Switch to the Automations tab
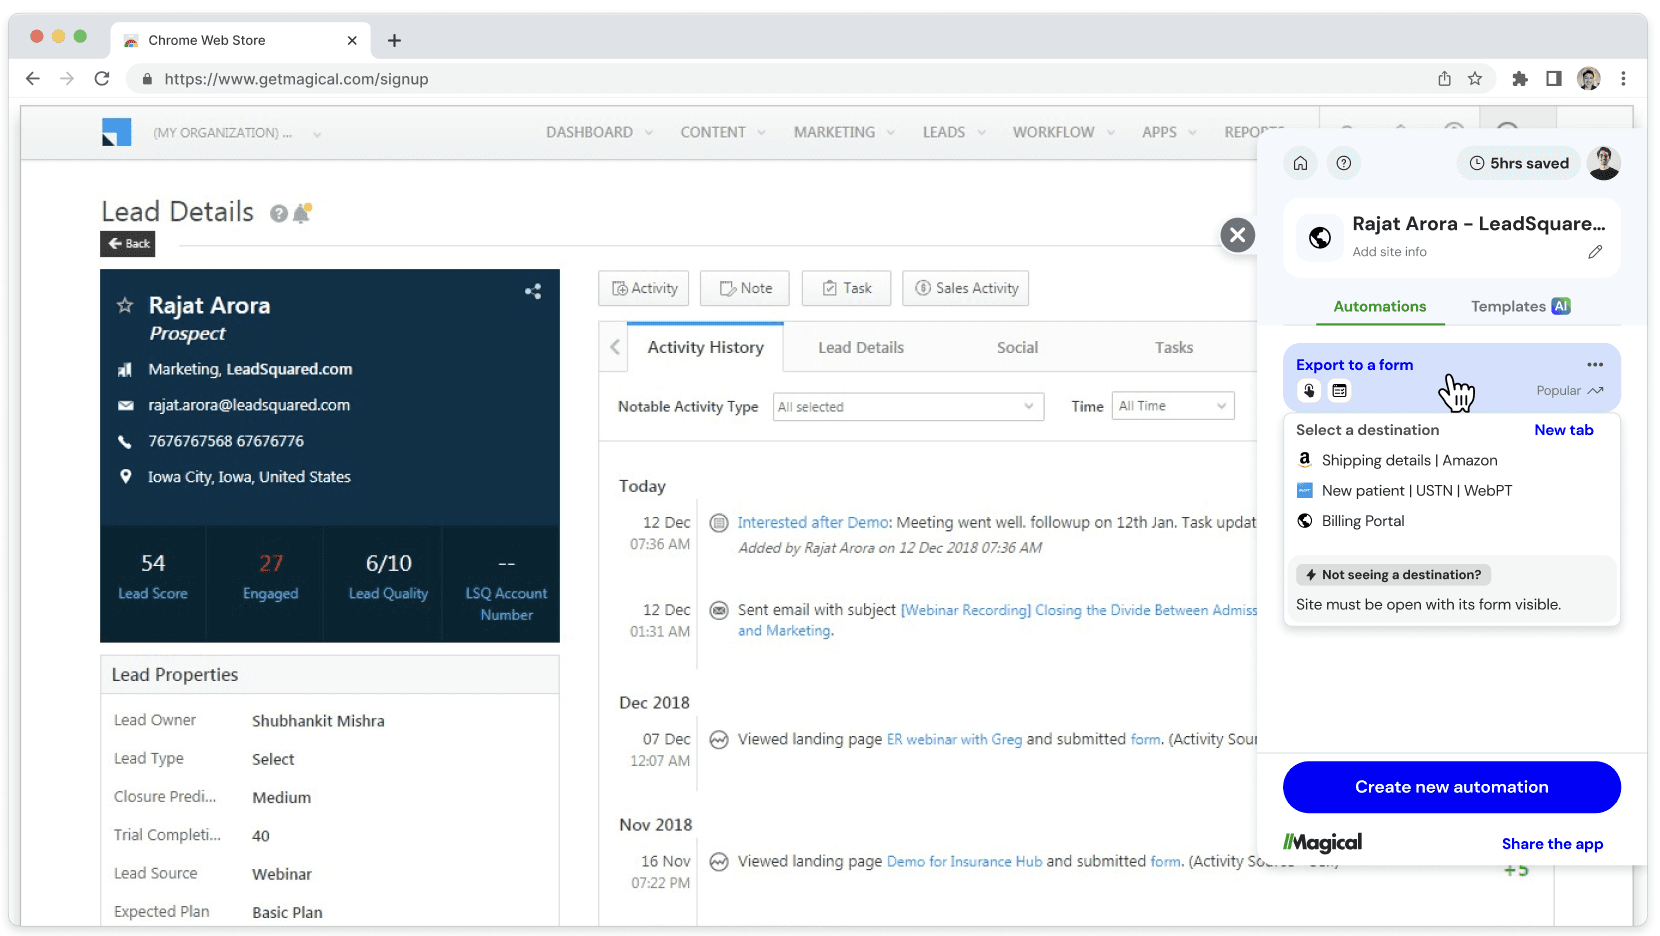The width and height of the screenshot is (1660, 936). pyautogui.click(x=1380, y=307)
